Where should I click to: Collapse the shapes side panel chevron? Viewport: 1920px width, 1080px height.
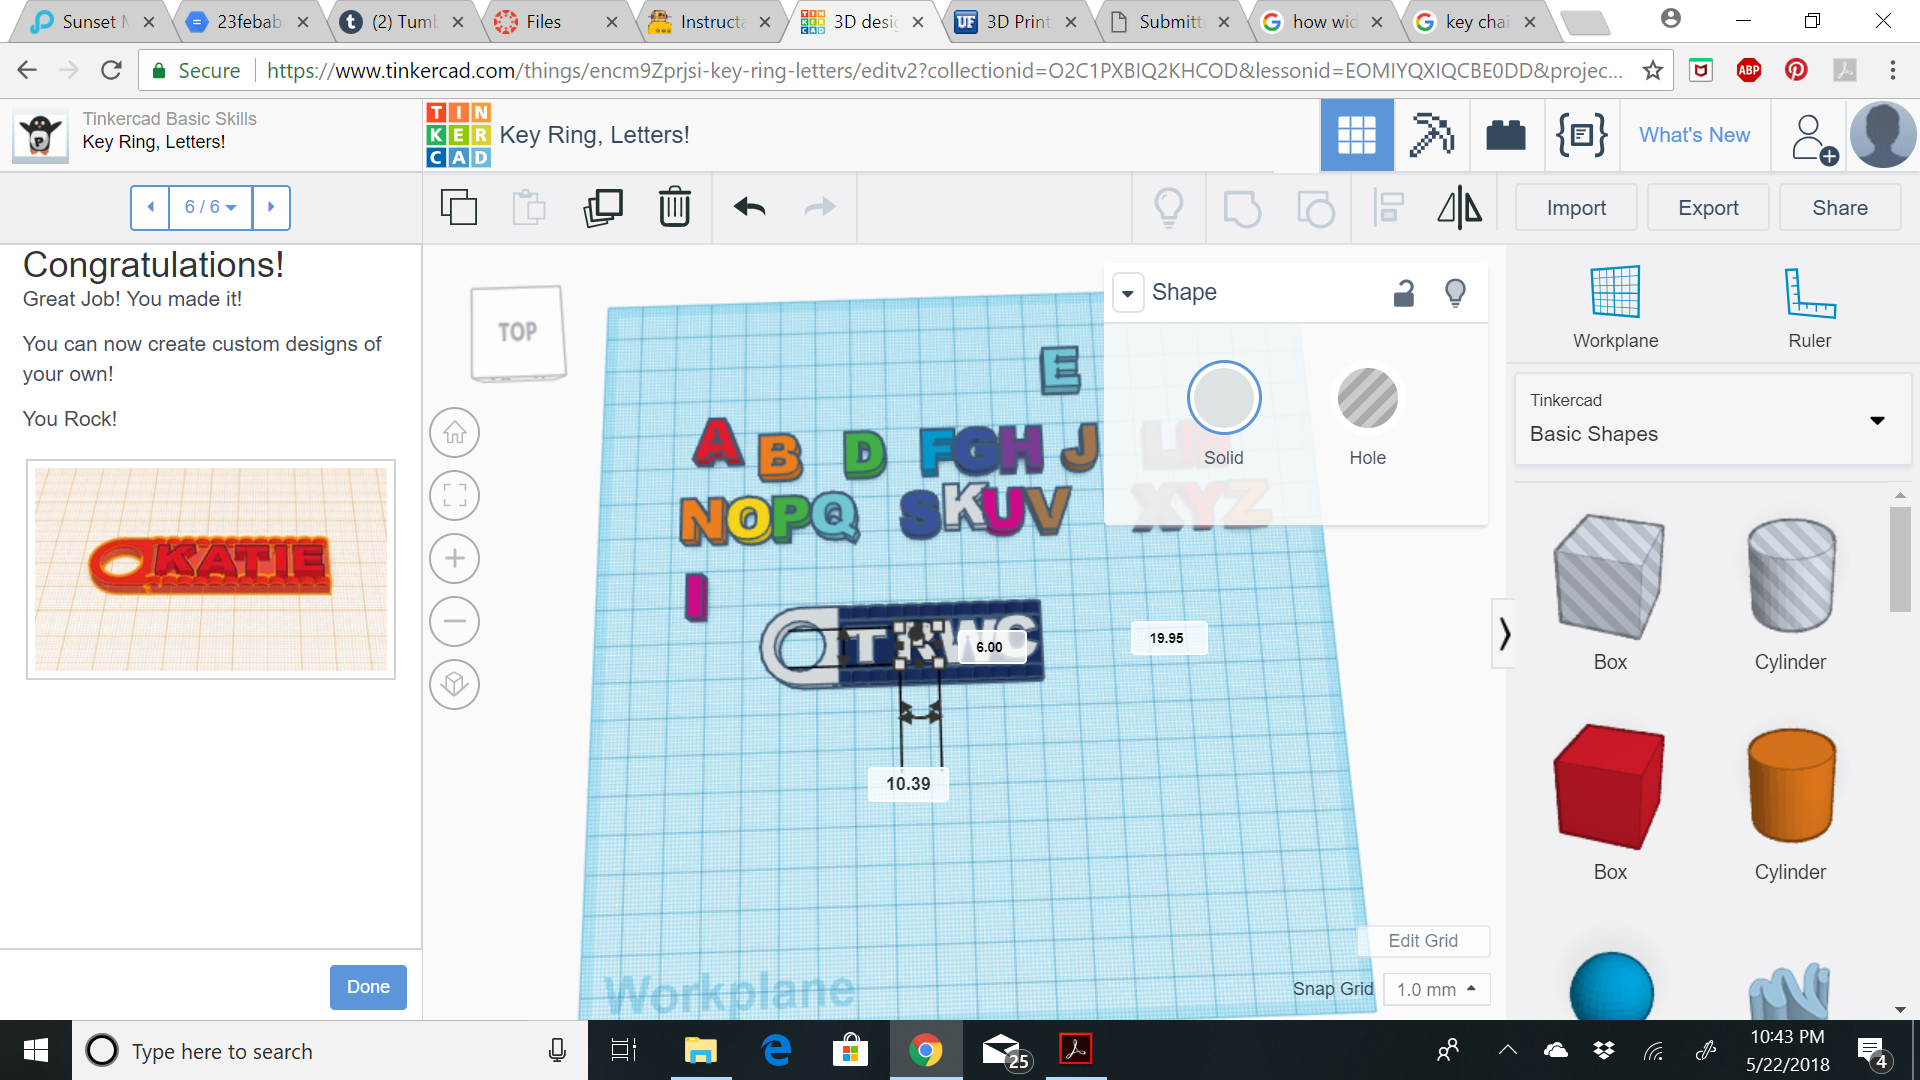tap(1504, 634)
